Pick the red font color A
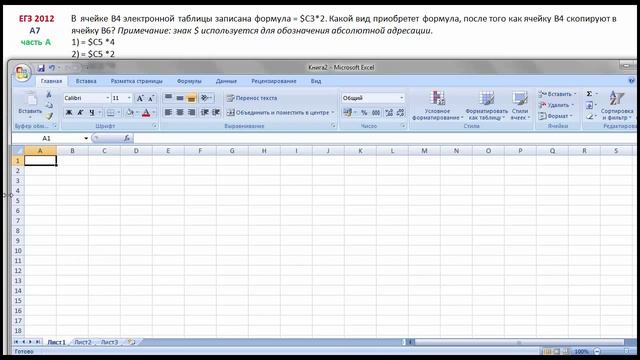This screenshot has height=360, width=640. (146, 113)
